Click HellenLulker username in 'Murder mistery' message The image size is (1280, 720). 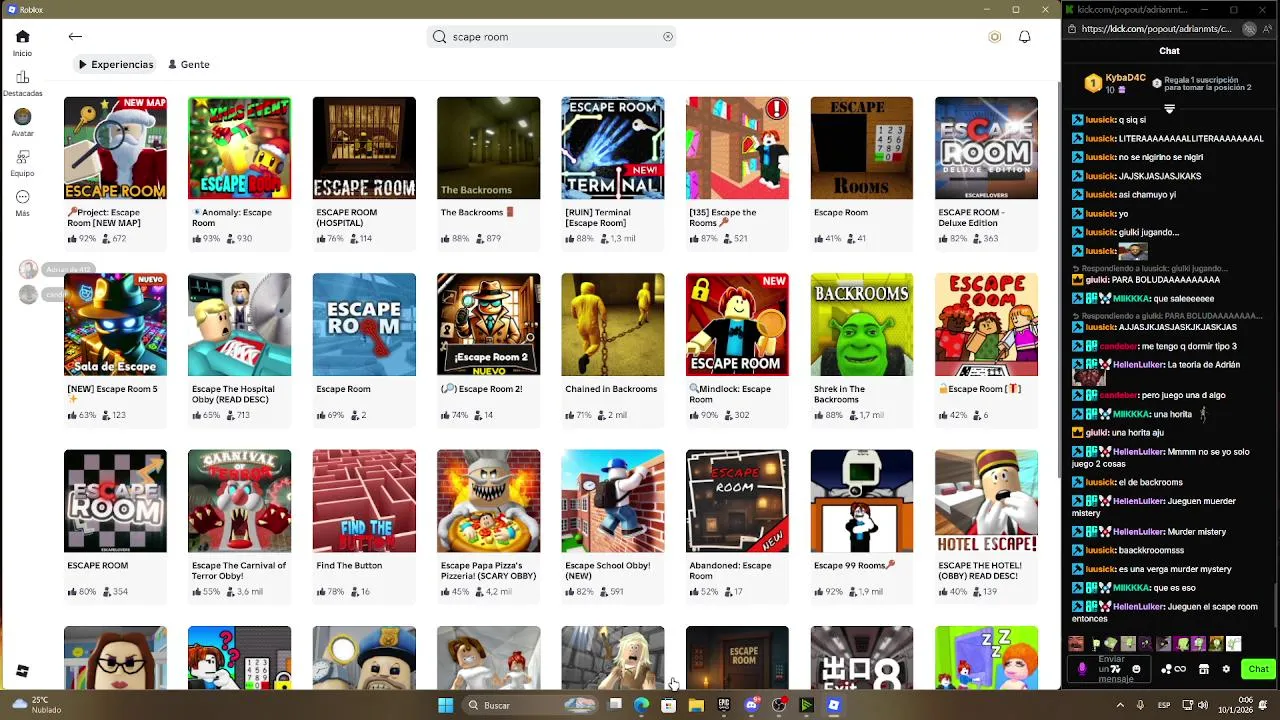pos(1138,531)
